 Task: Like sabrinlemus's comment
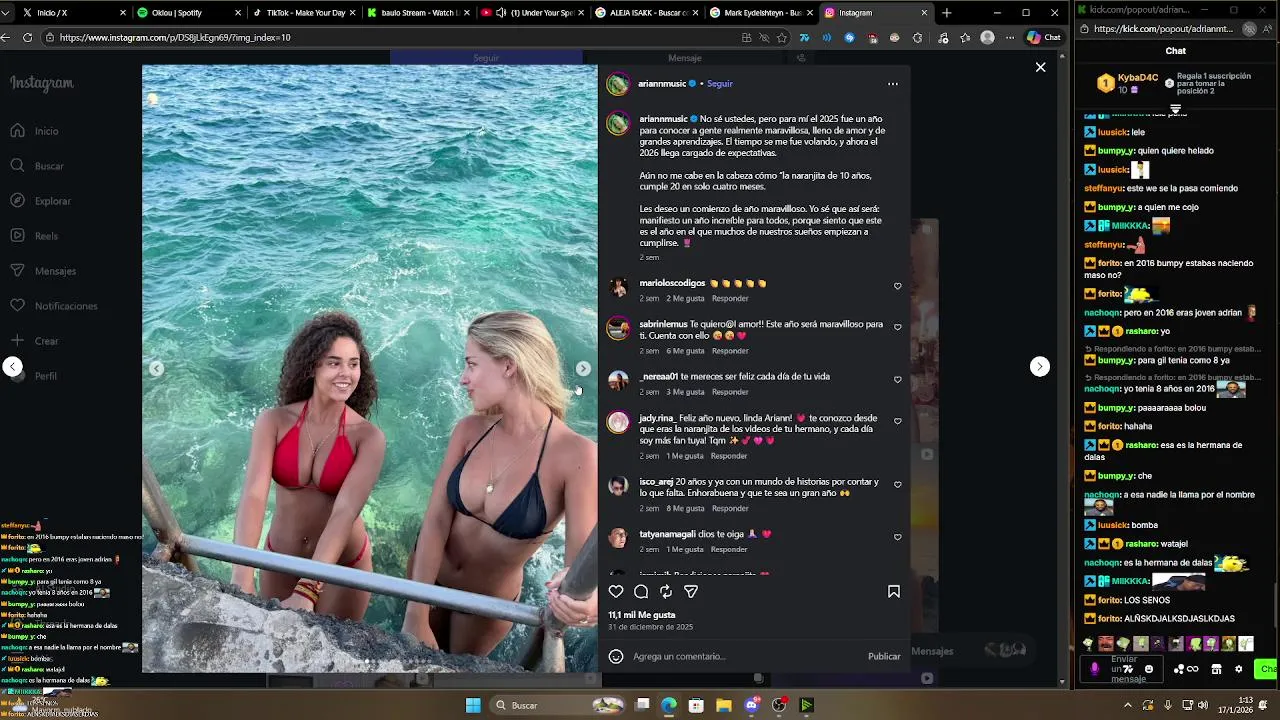click(897, 327)
